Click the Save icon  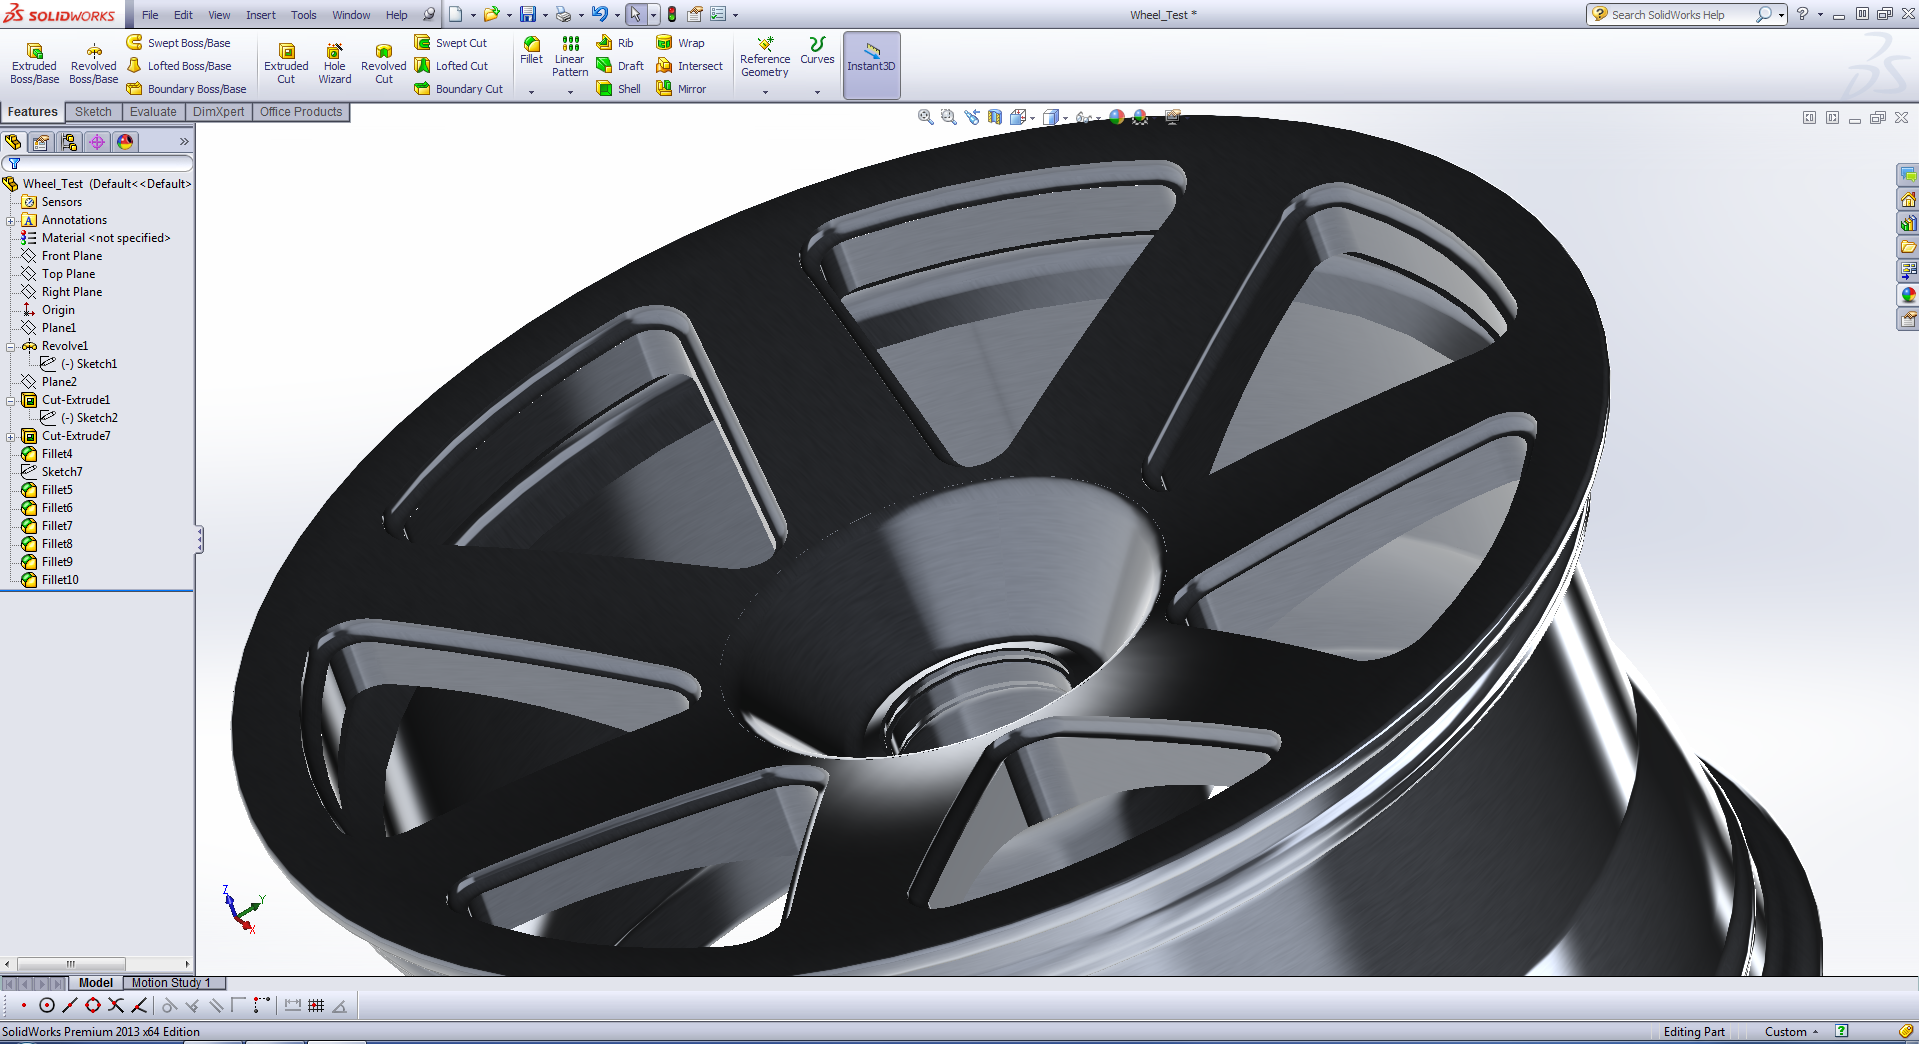(527, 14)
